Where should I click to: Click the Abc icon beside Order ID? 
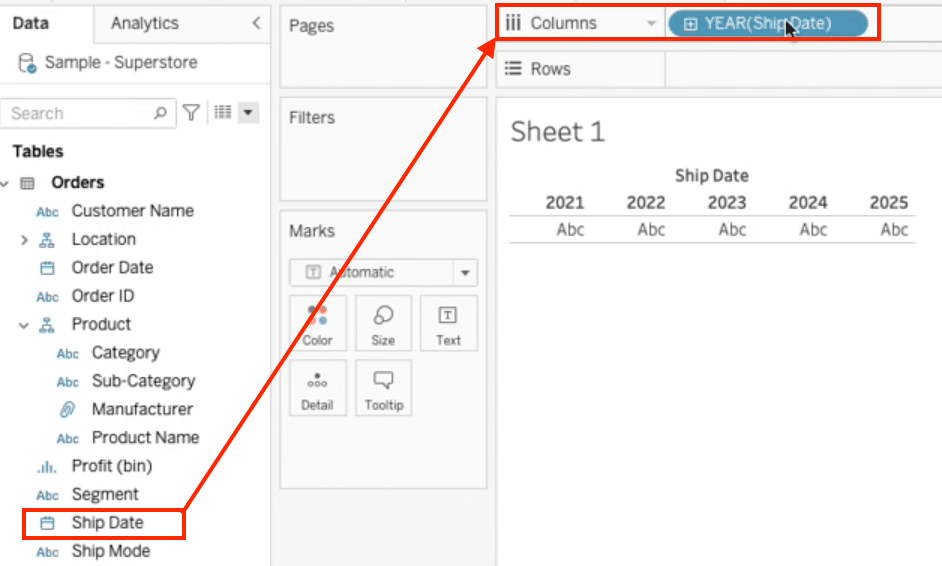pos(47,297)
